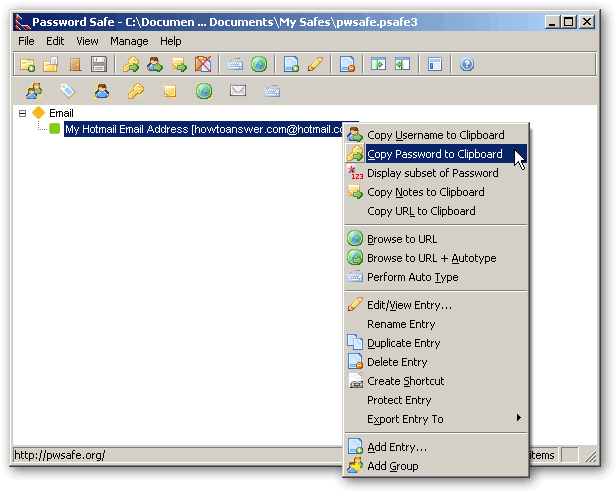This screenshot has width=616, height=493.
Task: Click the Clear Clipboard crossed-out icon
Action: [203, 64]
